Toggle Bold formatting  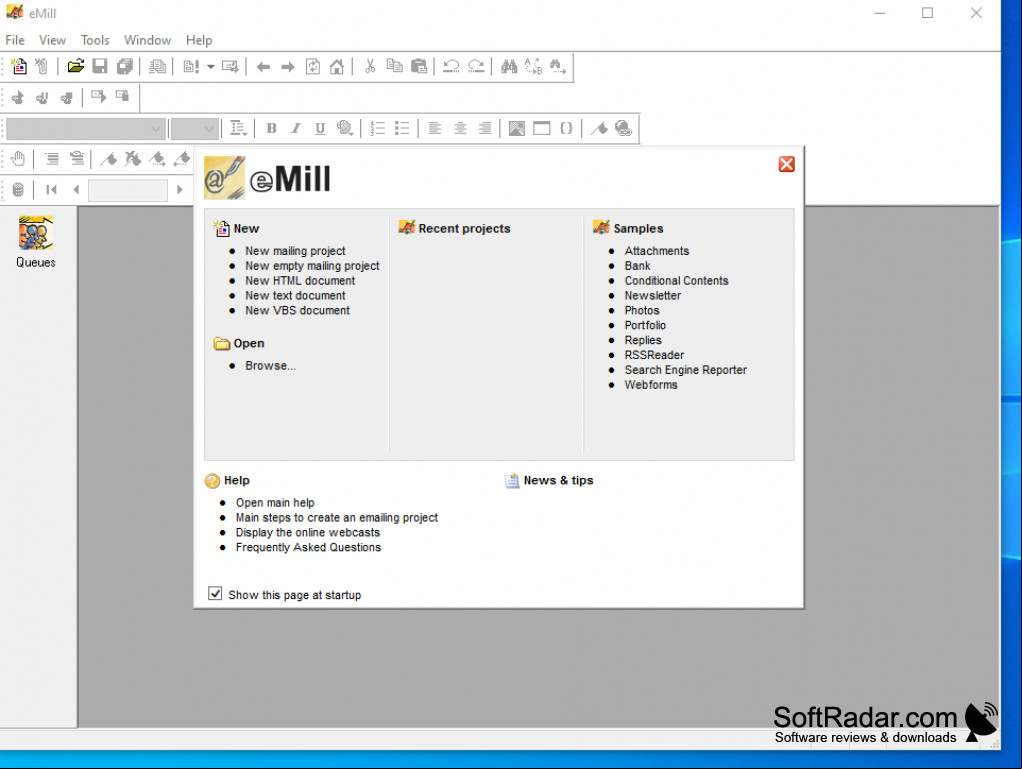pyautogui.click(x=271, y=128)
